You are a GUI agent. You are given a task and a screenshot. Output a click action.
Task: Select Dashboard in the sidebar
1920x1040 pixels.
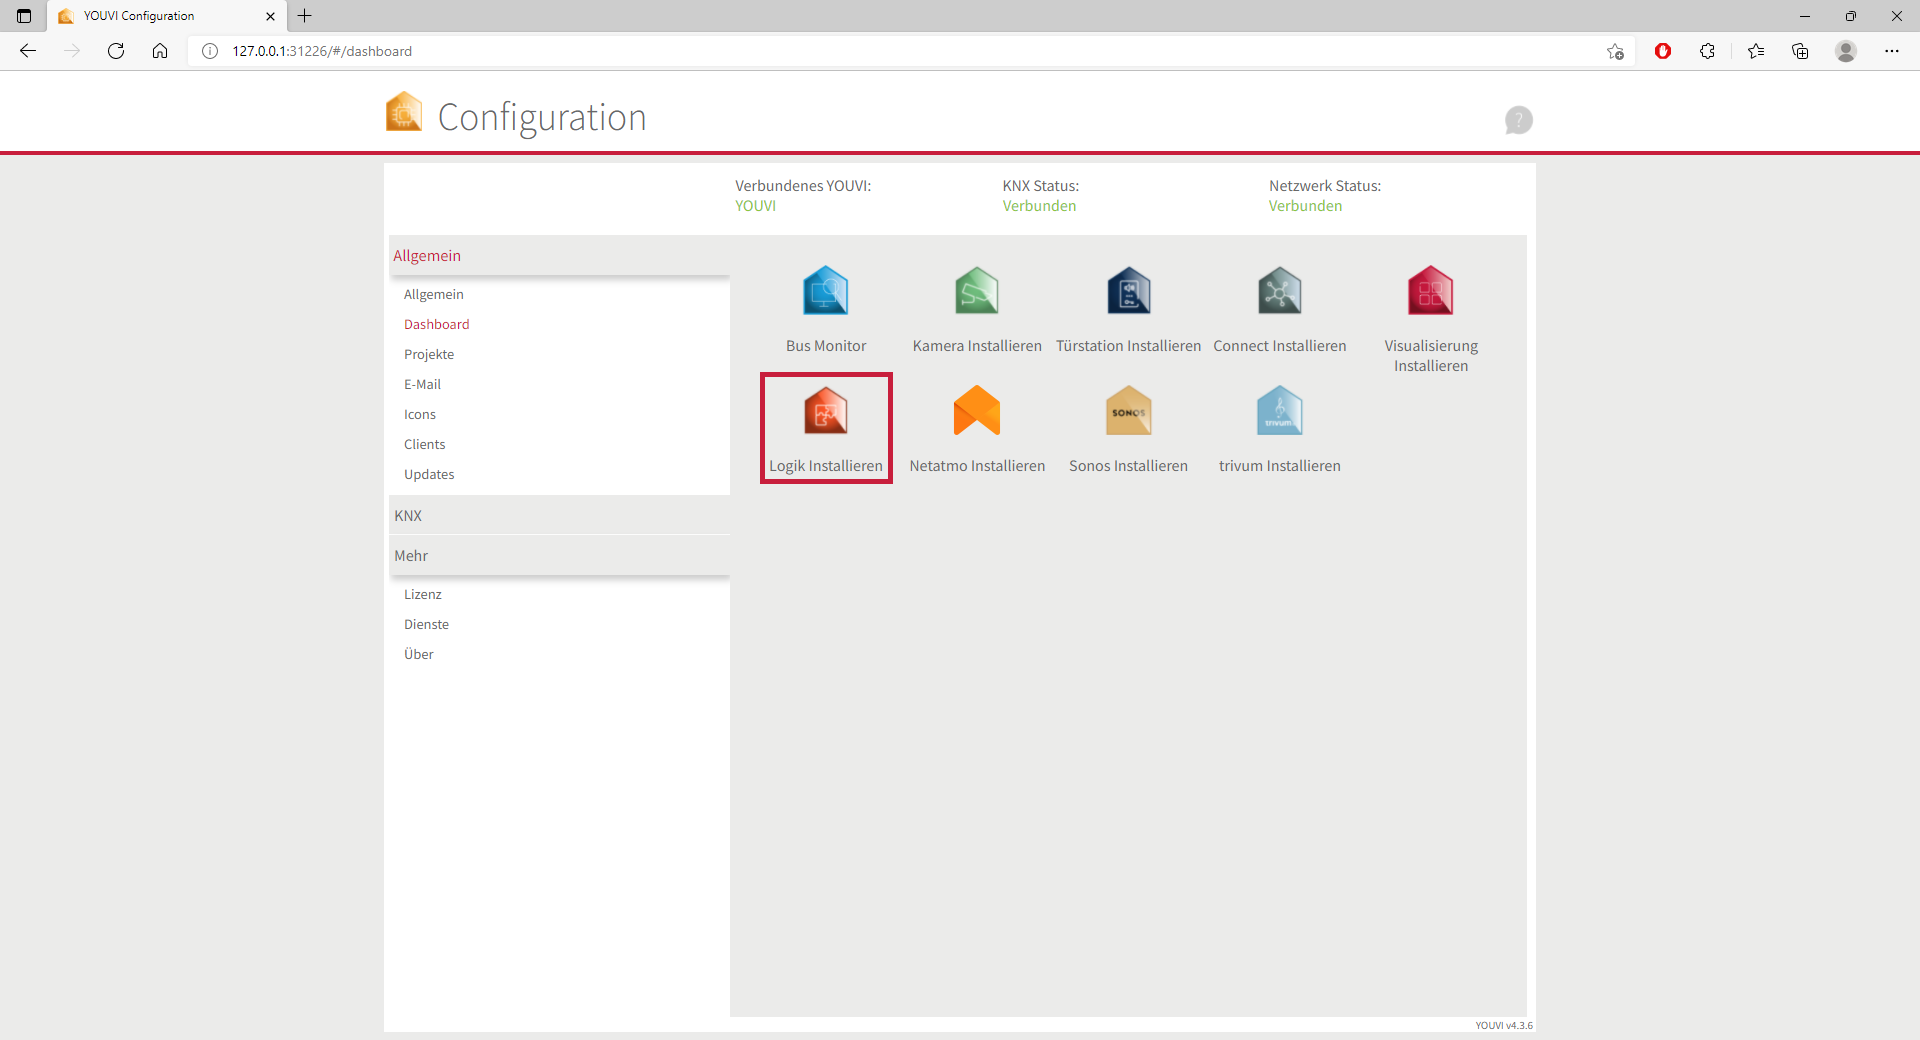click(436, 324)
